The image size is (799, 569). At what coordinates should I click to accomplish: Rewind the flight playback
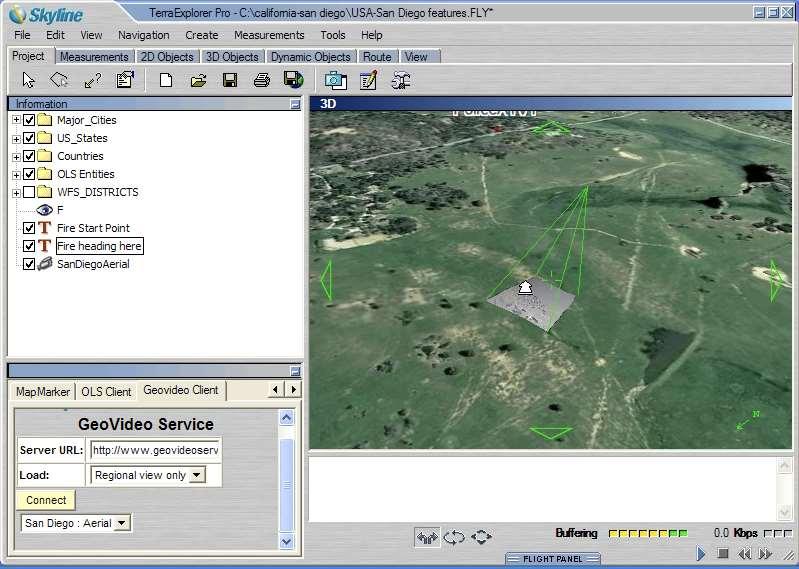coord(744,553)
